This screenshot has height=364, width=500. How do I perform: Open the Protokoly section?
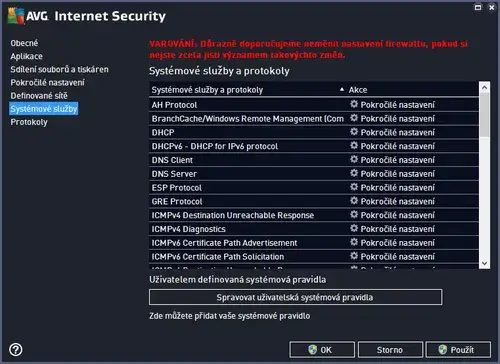coord(29,122)
